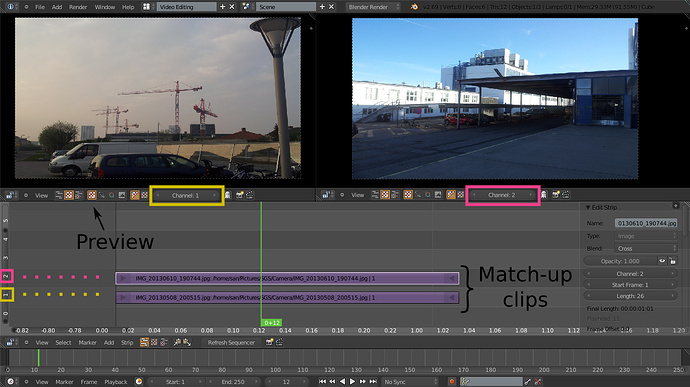
Task: Open the Render menu
Action: point(78,7)
